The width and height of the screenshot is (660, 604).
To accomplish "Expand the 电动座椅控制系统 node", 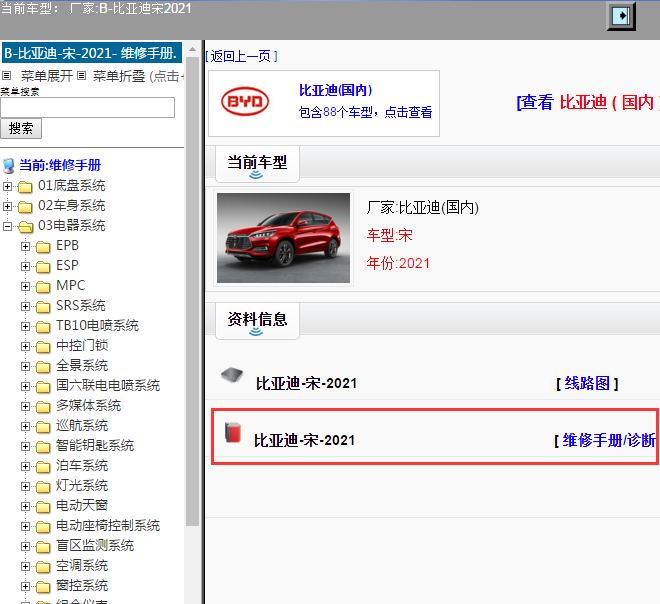I will tap(25, 527).
